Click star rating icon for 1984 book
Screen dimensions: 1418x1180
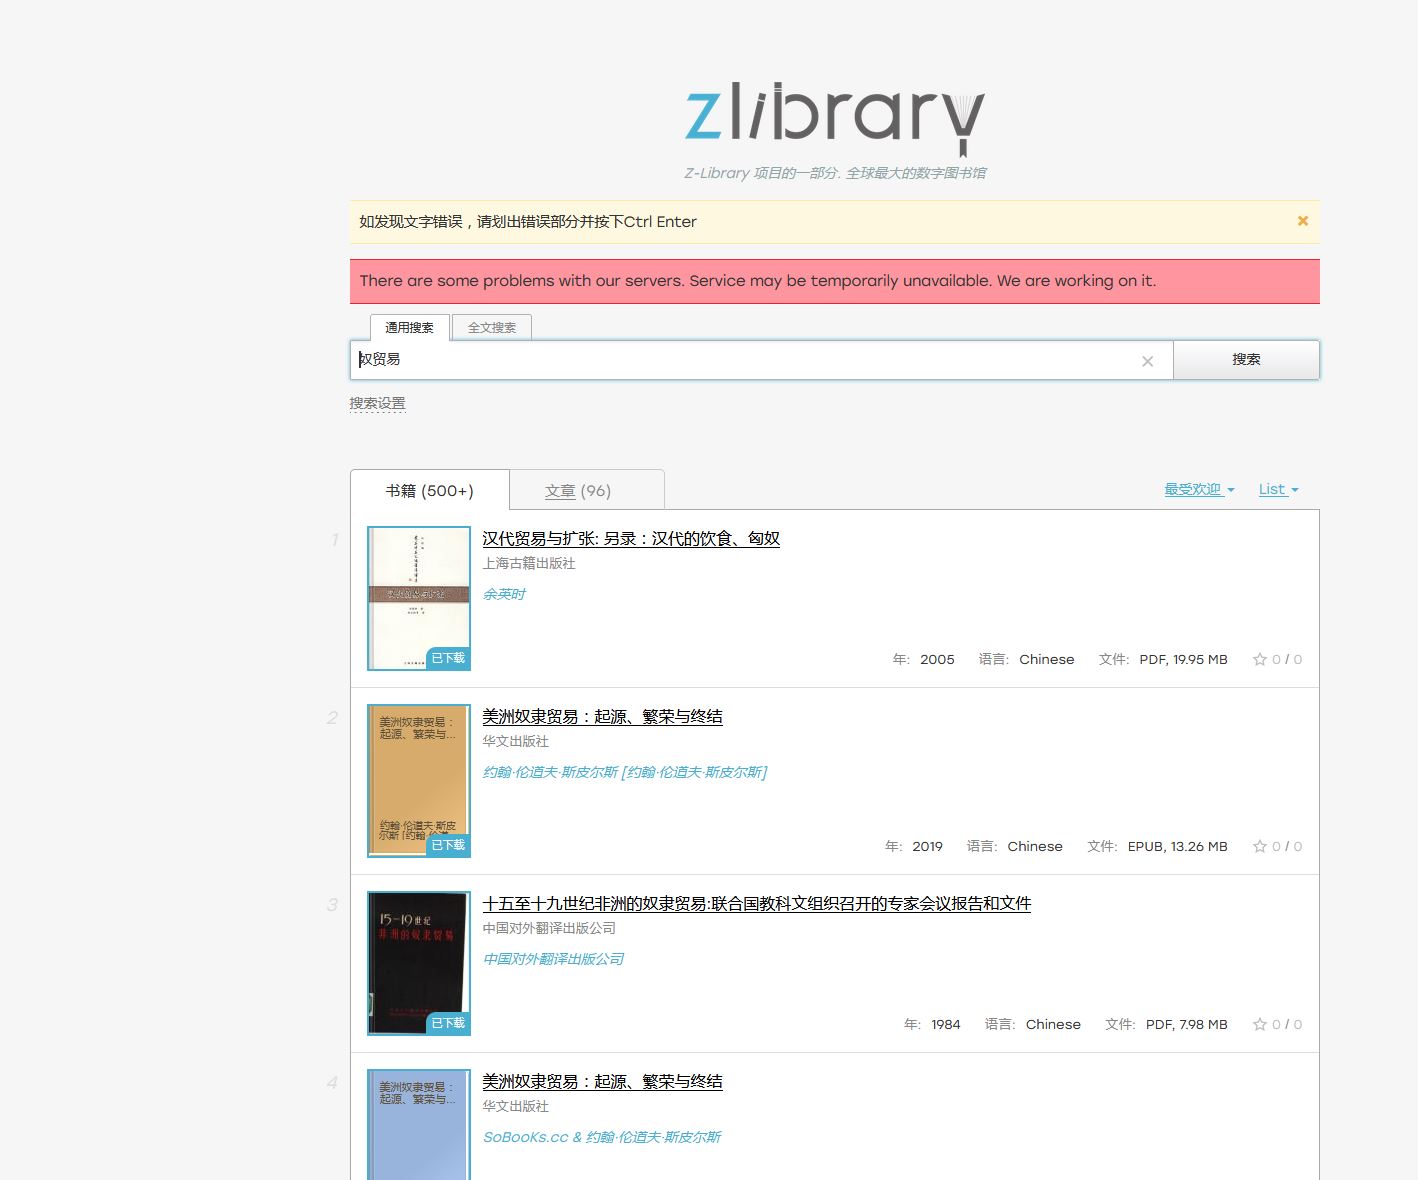1260,1024
